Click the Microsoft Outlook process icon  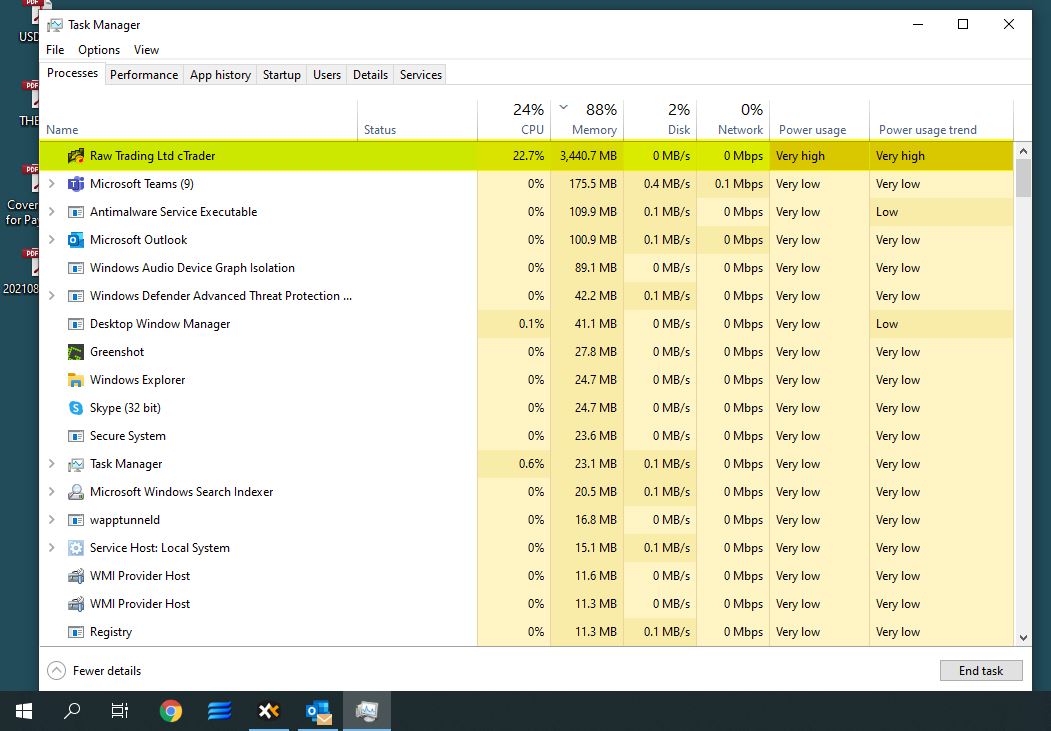[76, 240]
